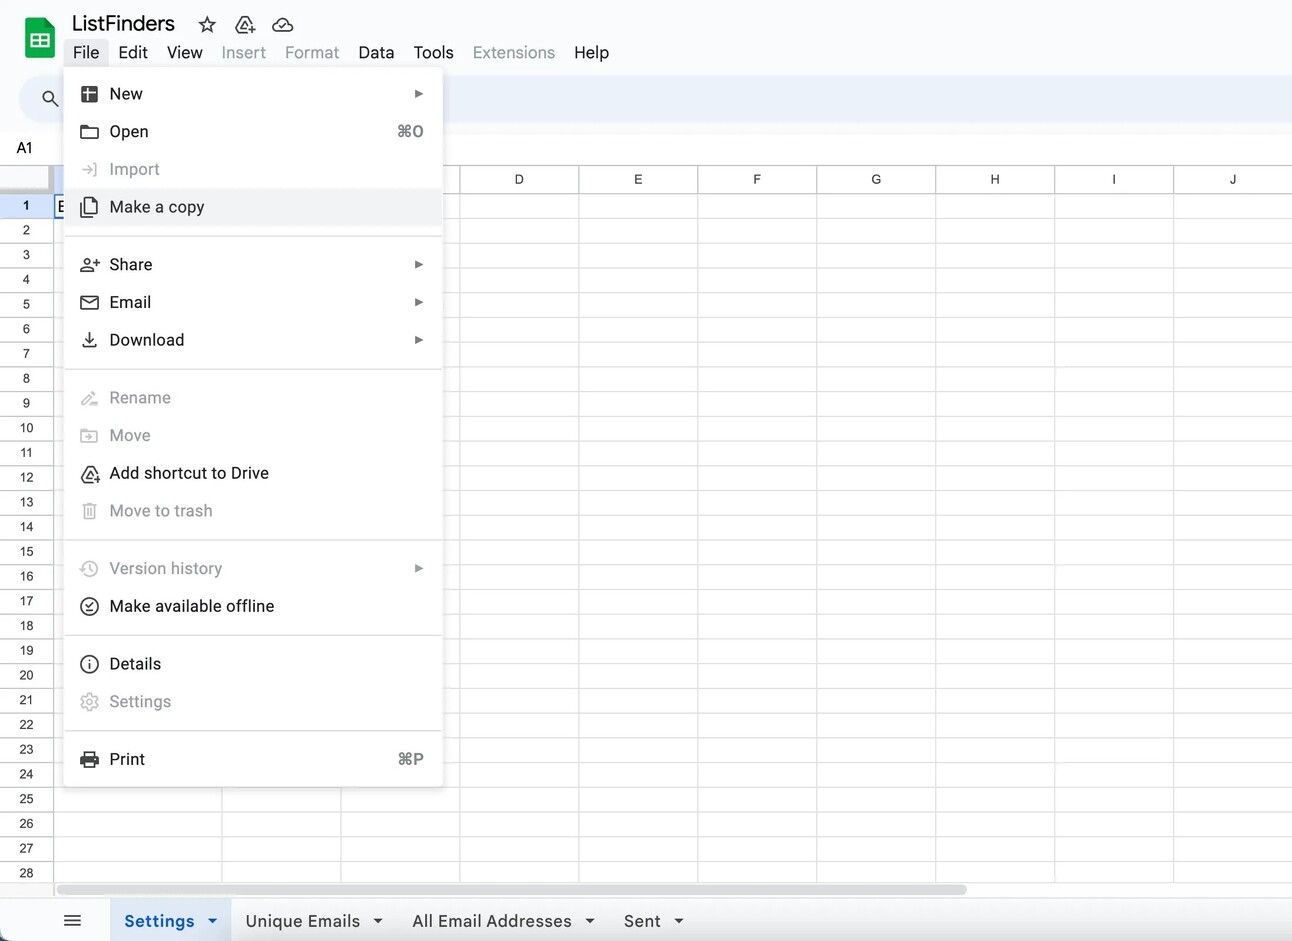Select column D header

[x=519, y=180]
